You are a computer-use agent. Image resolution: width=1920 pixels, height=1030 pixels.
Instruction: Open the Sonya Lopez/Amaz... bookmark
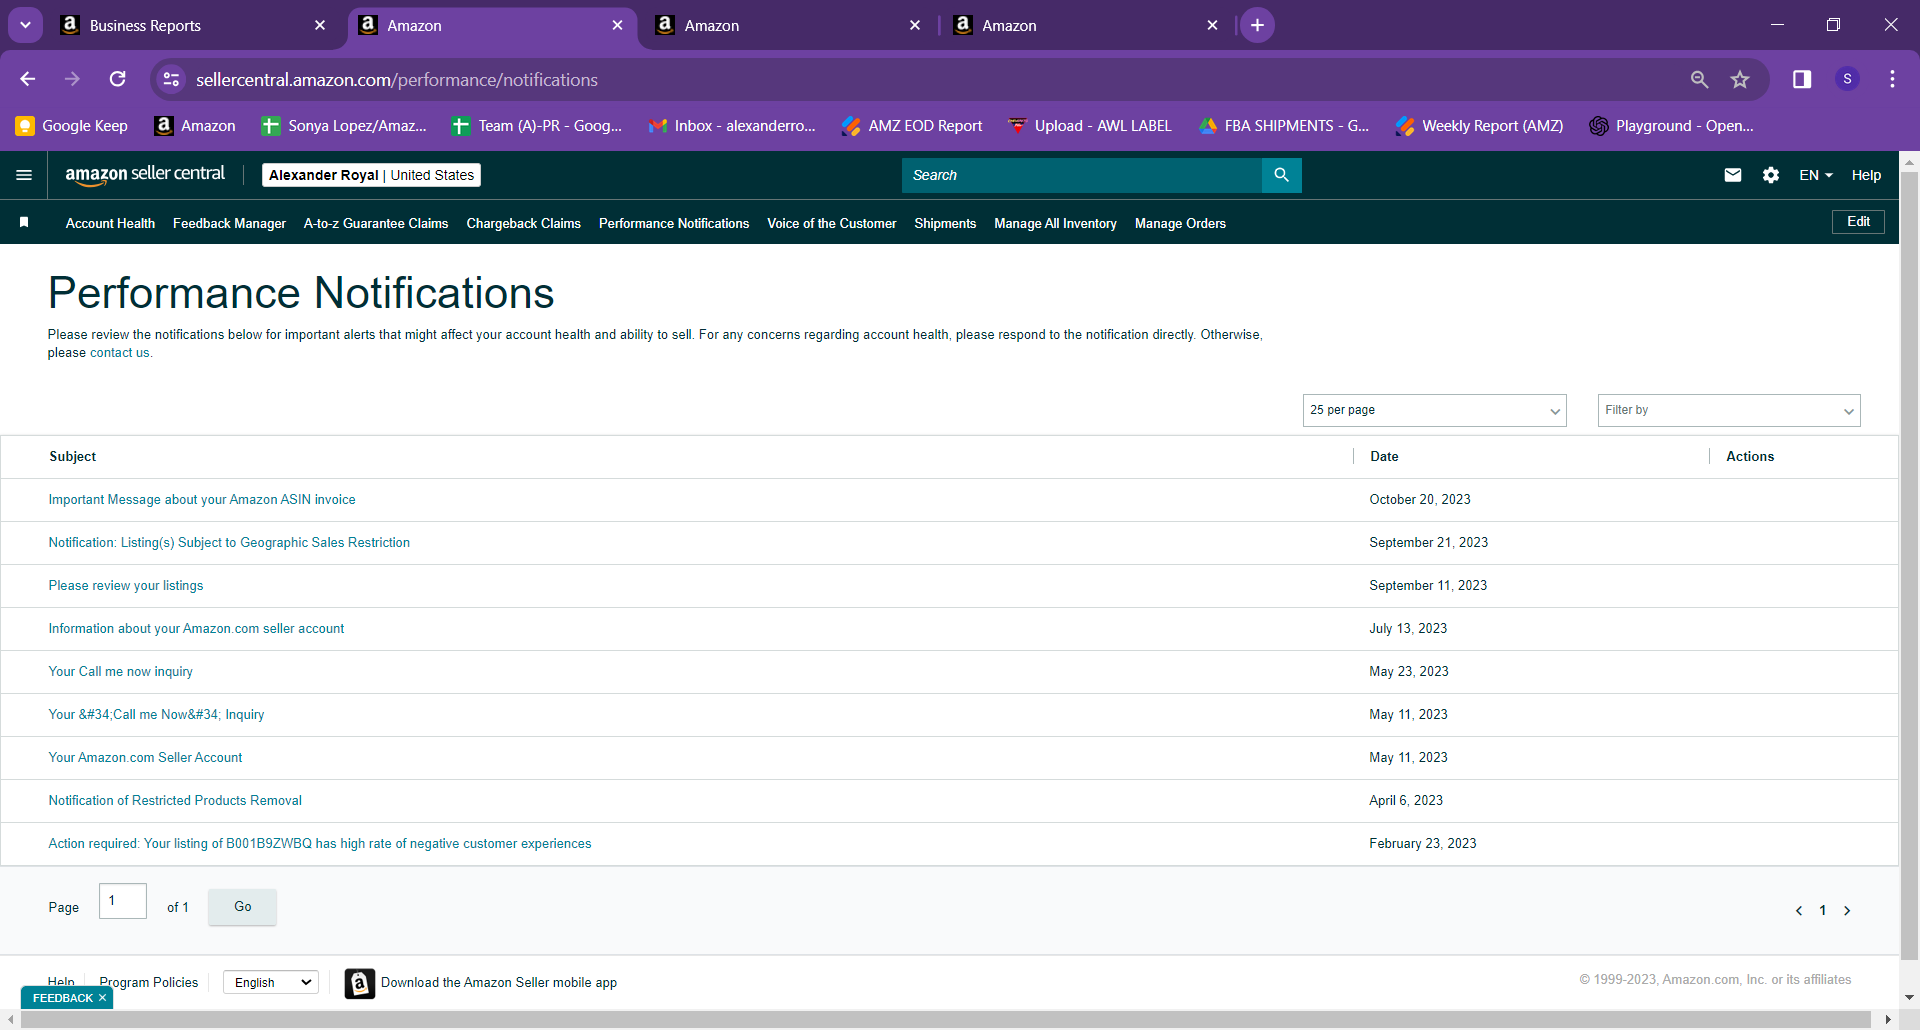click(344, 126)
